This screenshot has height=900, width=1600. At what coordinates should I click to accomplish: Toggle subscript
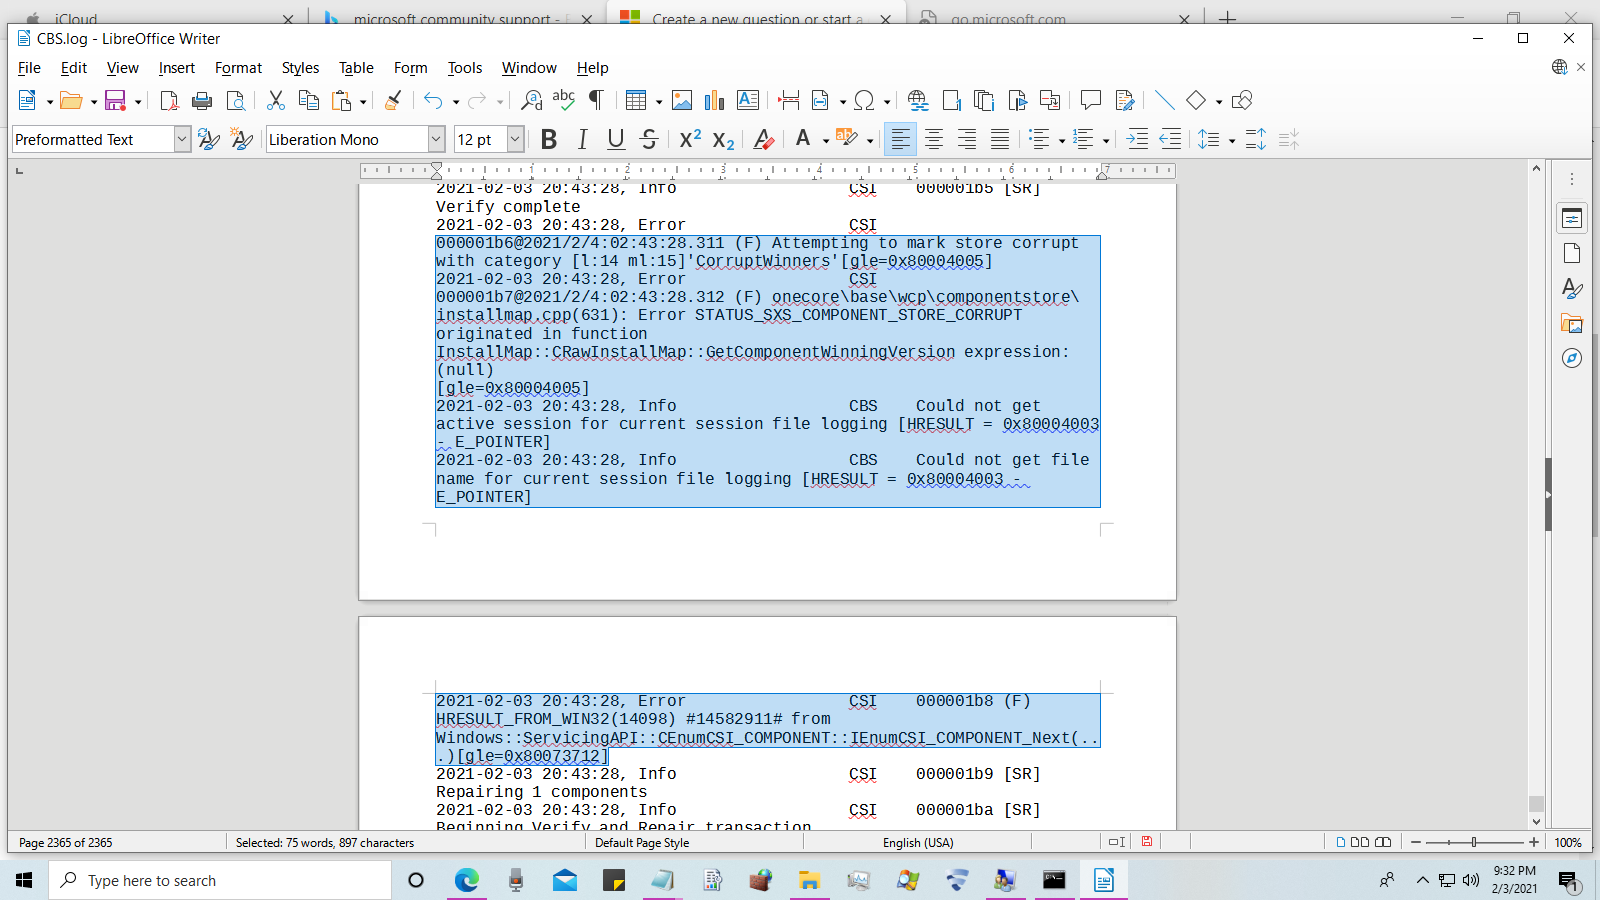coord(723,139)
